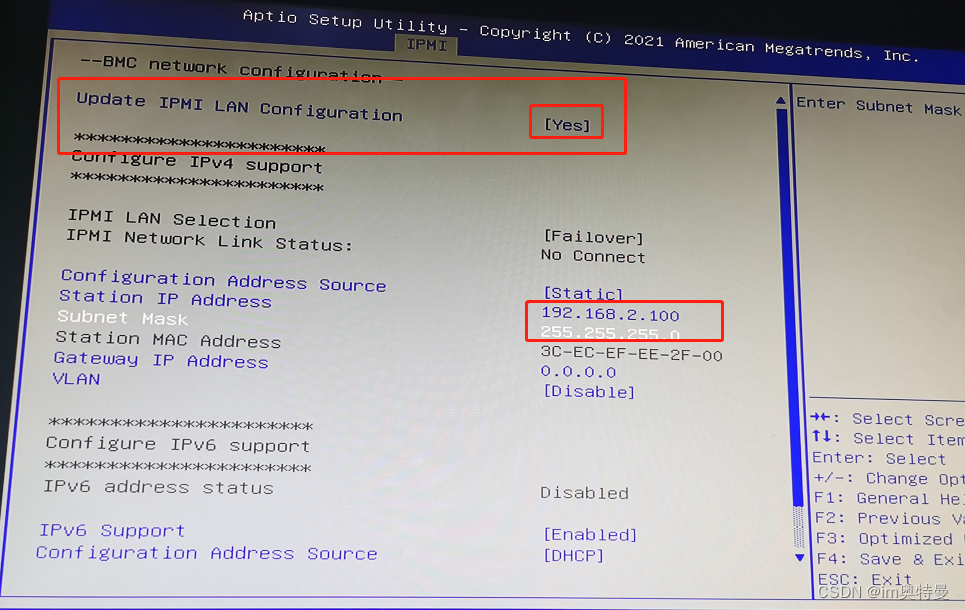Select IPMI LAN Selection row
The image size is (965, 610).
pos(172,219)
